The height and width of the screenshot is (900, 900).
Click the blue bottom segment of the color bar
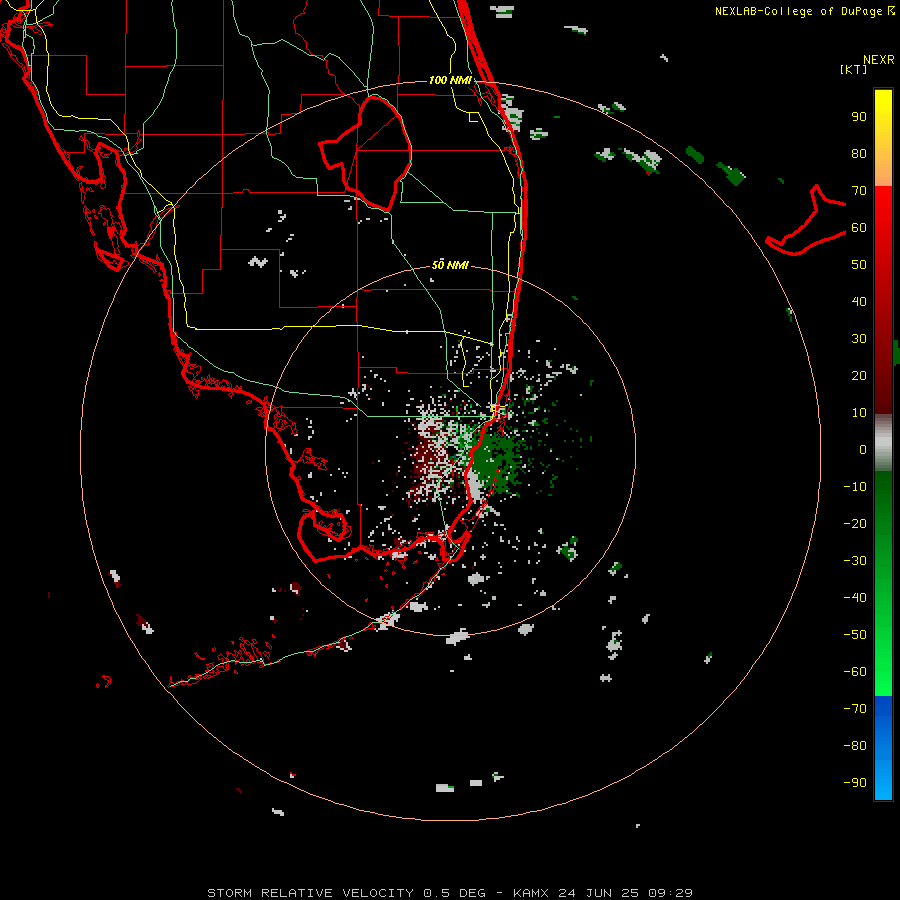point(883,748)
